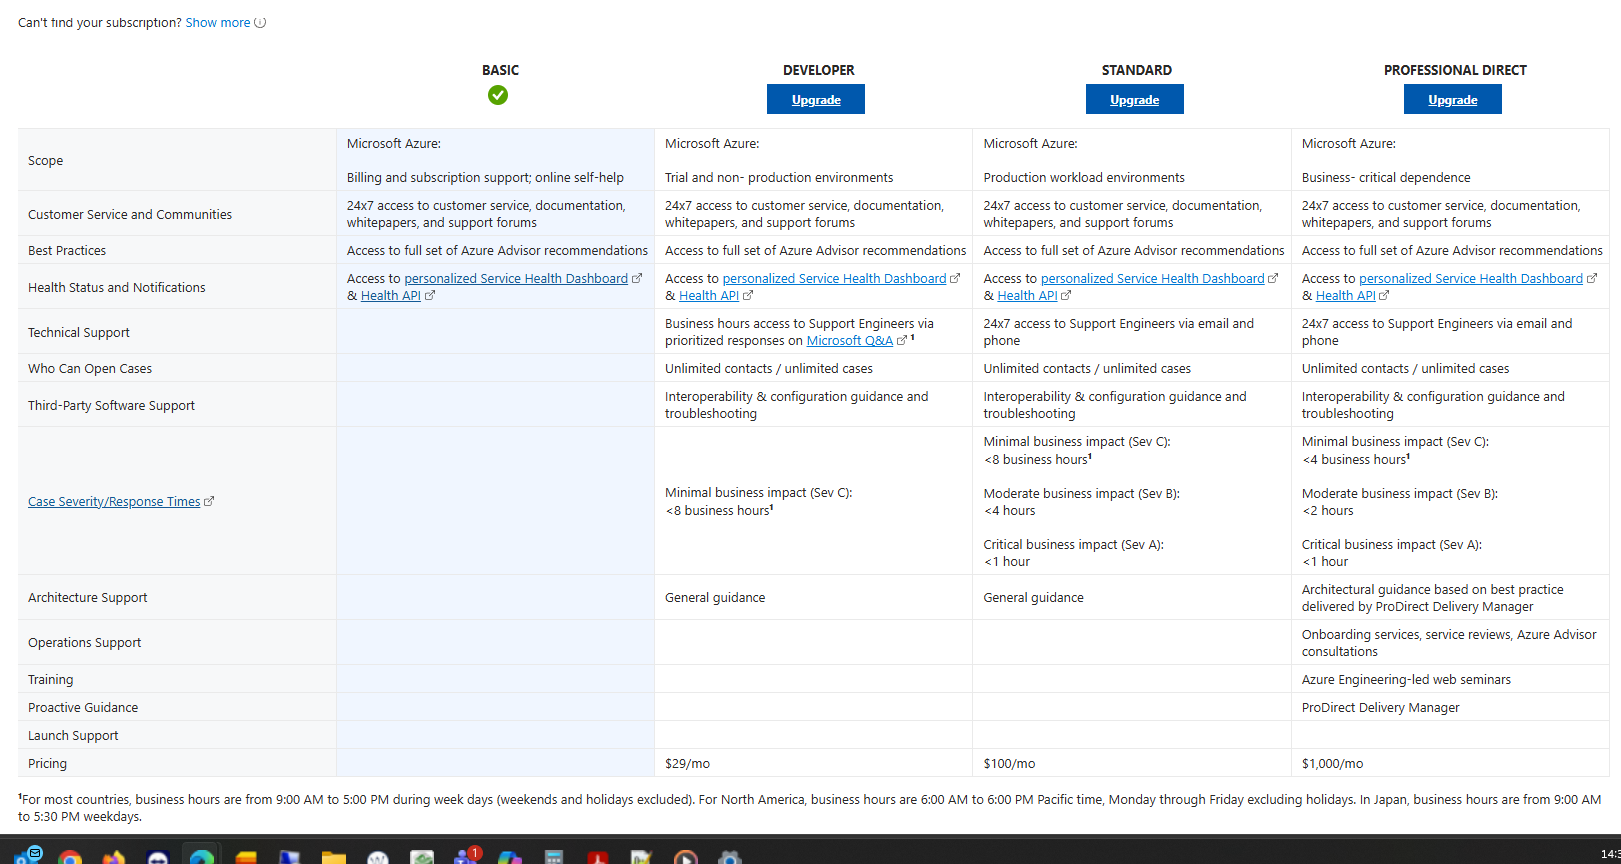Click external-link icon after Developer column's Service Health Dashboard
This screenshot has height=864, width=1621.
point(955,279)
